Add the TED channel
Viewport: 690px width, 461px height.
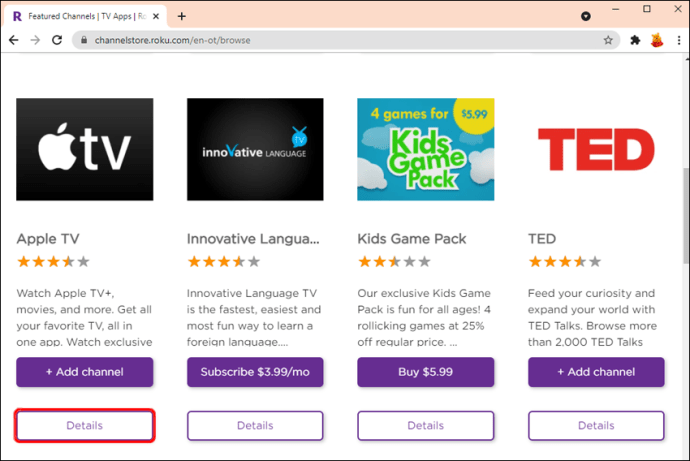pyautogui.click(x=595, y=373)
